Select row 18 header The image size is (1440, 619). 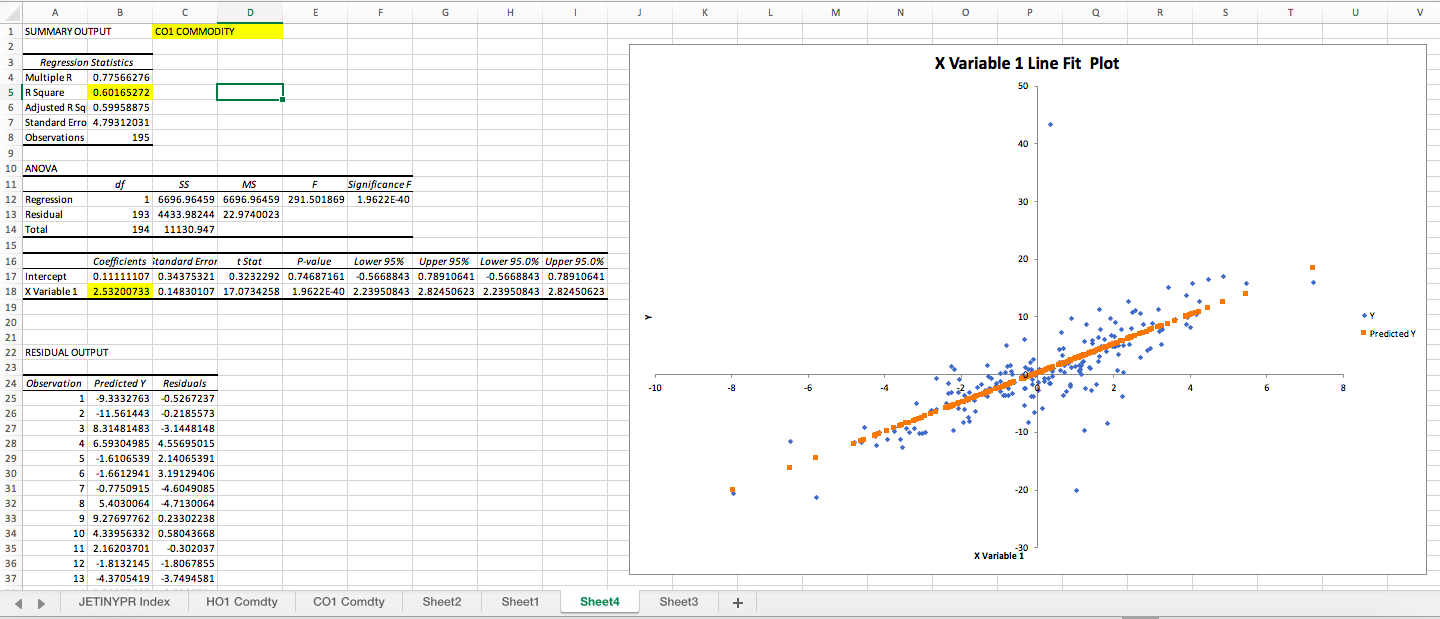pyautogui.click(x=11, y=291)
